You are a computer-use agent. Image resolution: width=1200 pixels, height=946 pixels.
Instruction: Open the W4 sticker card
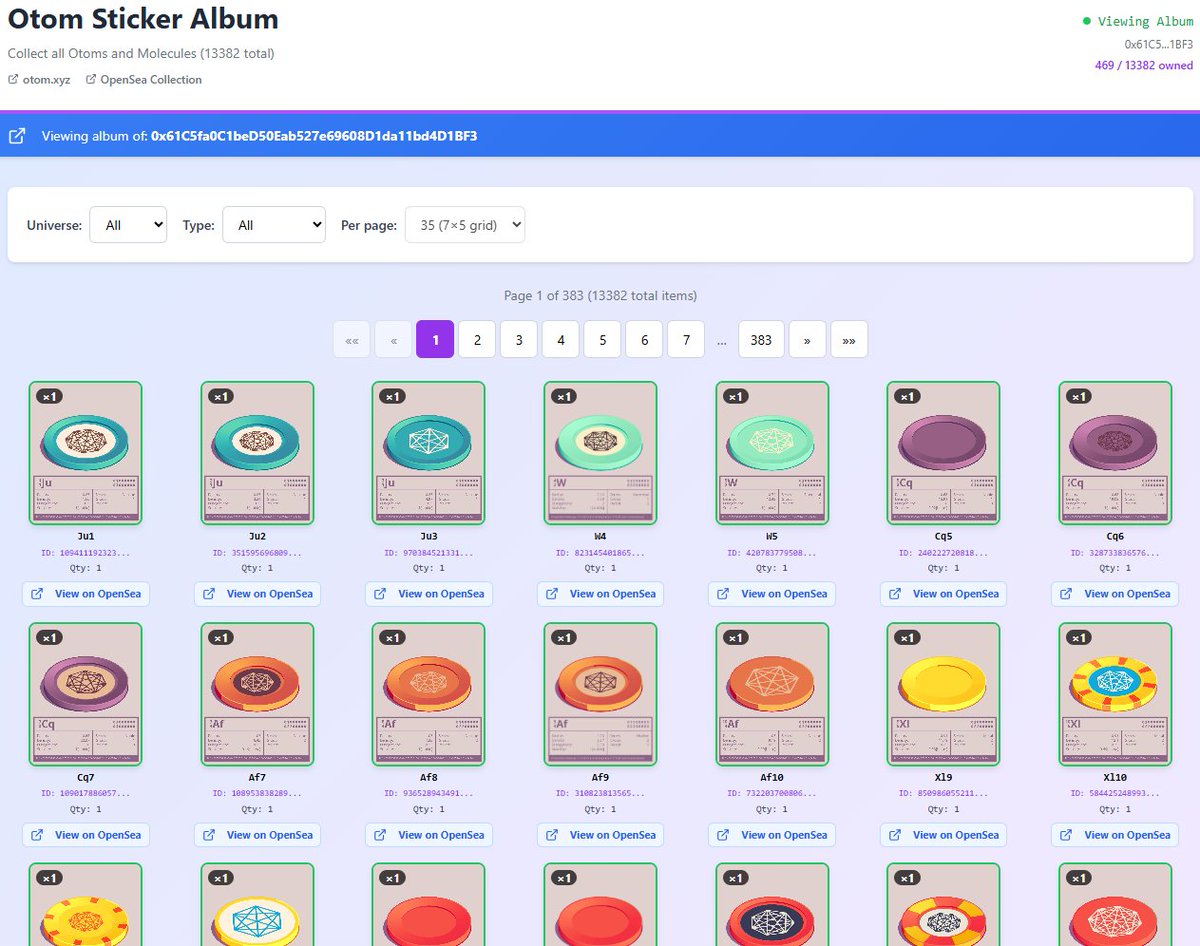(600, 453)
